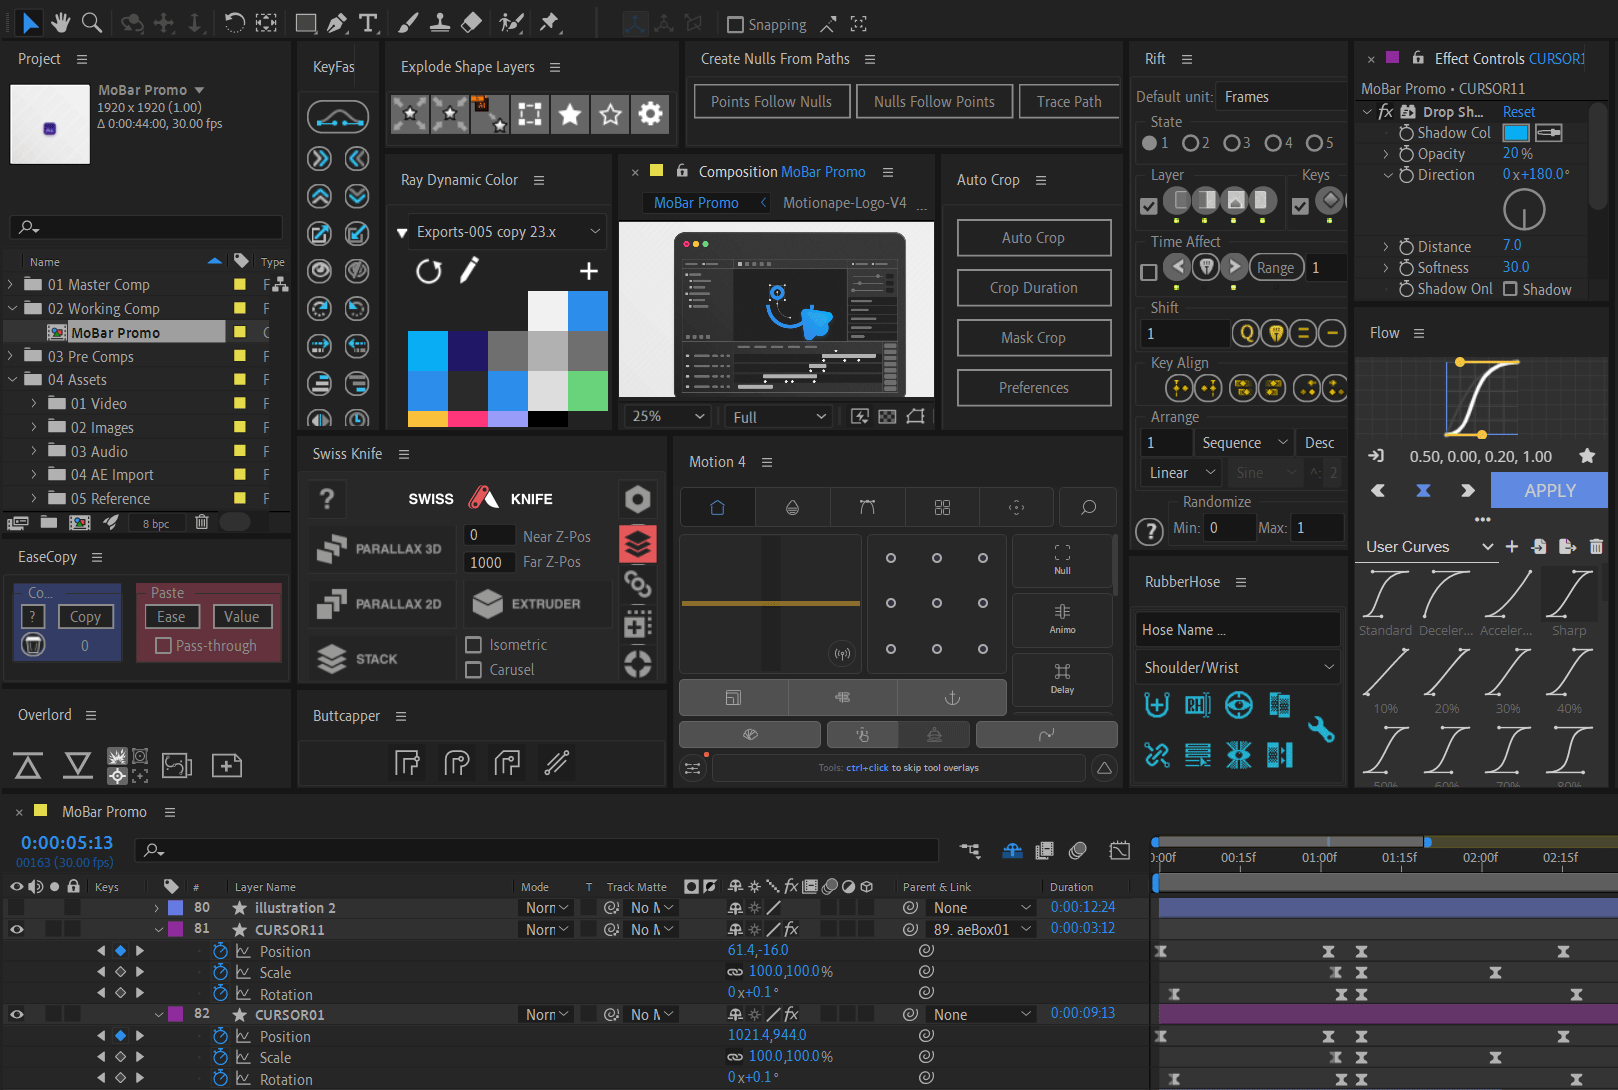Hide the CURSOR11 layer with eye icon

click(x=16, y=929)
